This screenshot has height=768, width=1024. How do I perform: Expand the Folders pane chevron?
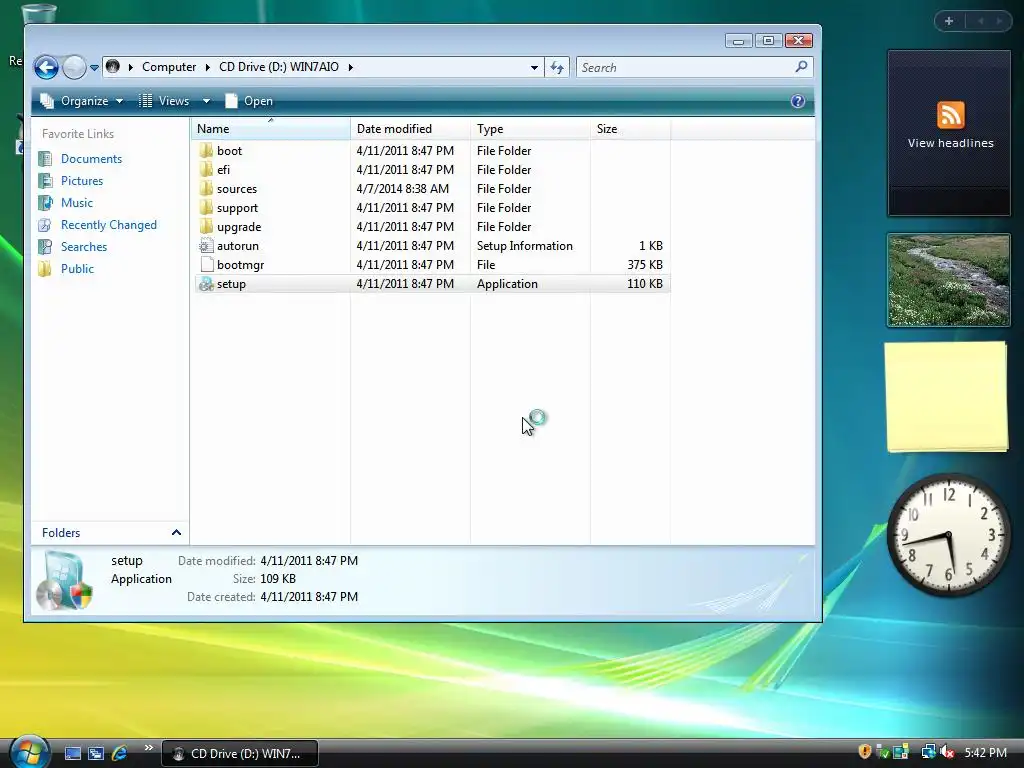coord(176,533)
